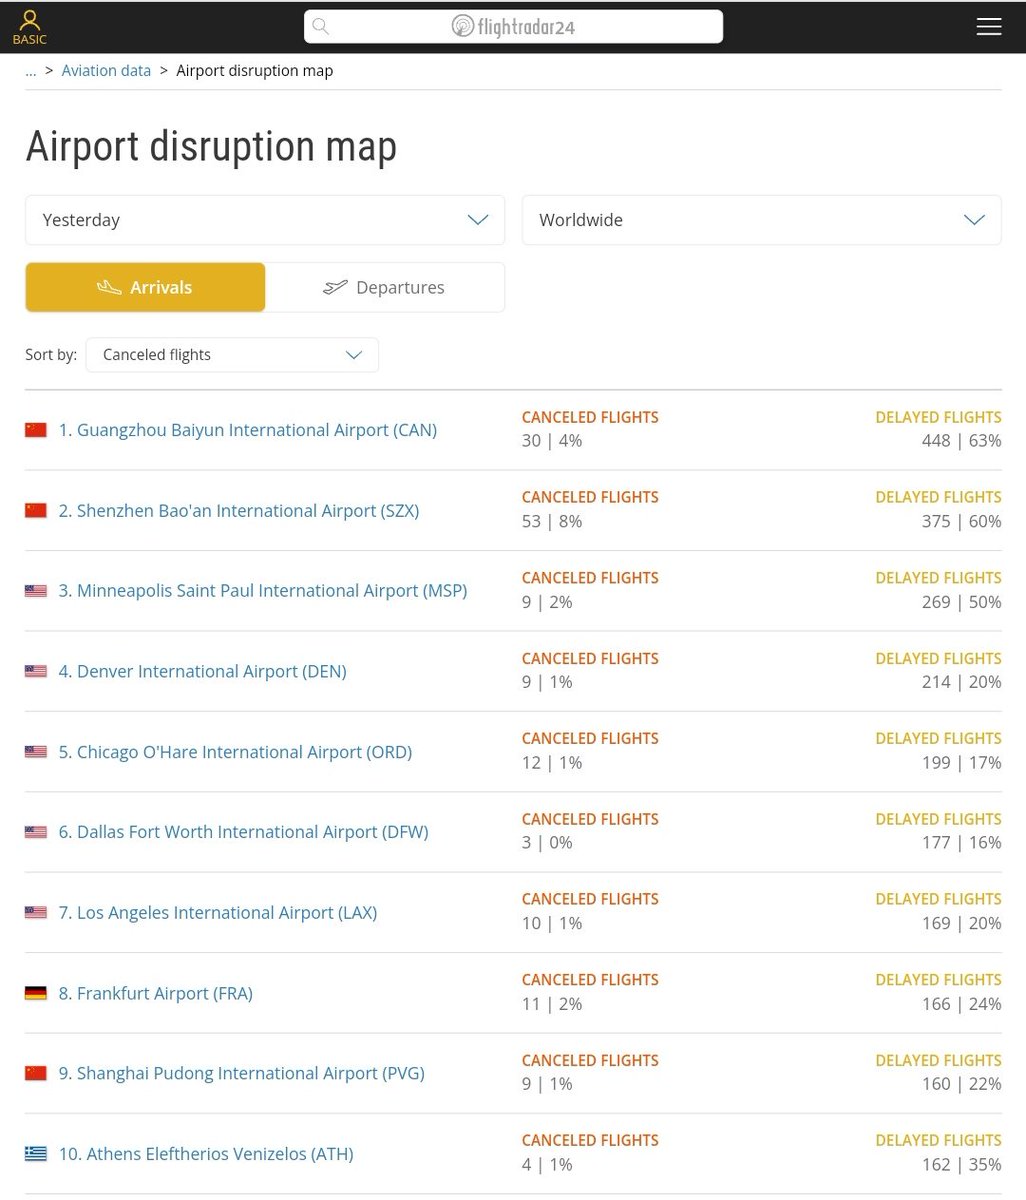Click the Airport disruption map breadcrumb text
The image size is (1026, 1200).
255,71
